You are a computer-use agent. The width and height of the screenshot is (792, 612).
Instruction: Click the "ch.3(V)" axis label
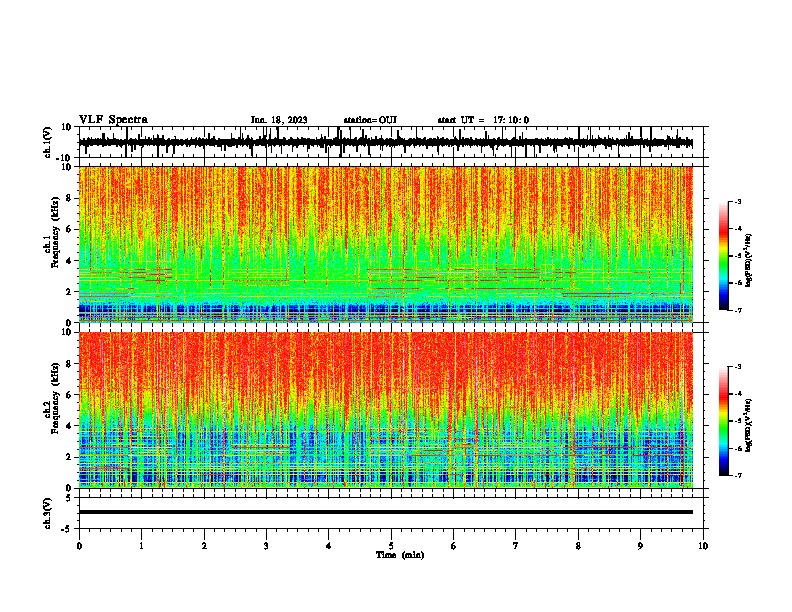coord(48,513)
